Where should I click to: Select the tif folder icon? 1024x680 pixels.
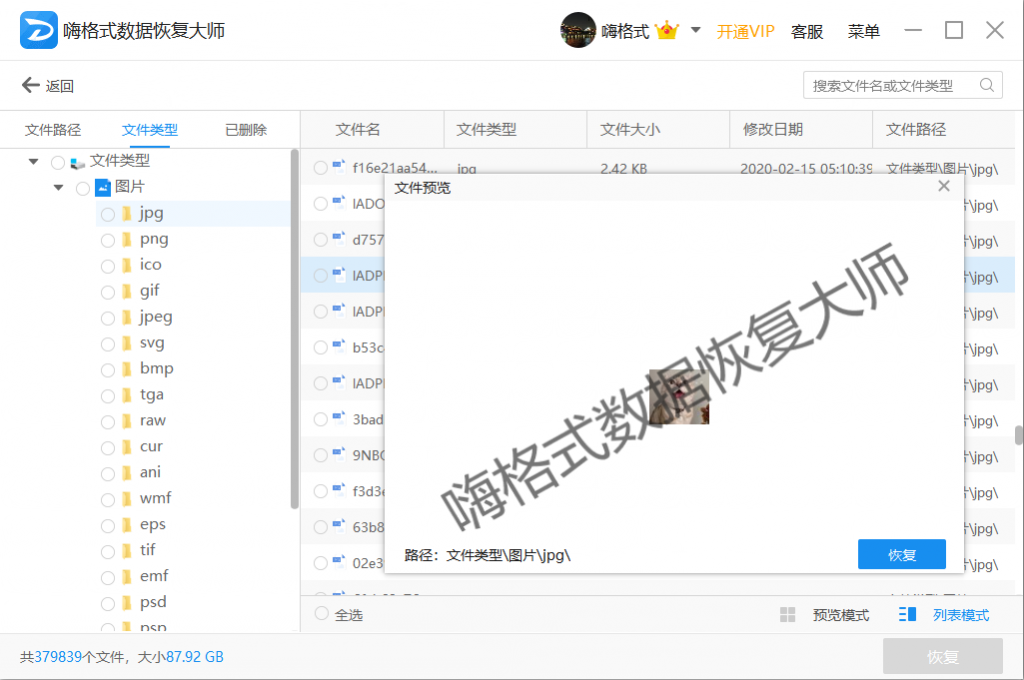point(127,551)
